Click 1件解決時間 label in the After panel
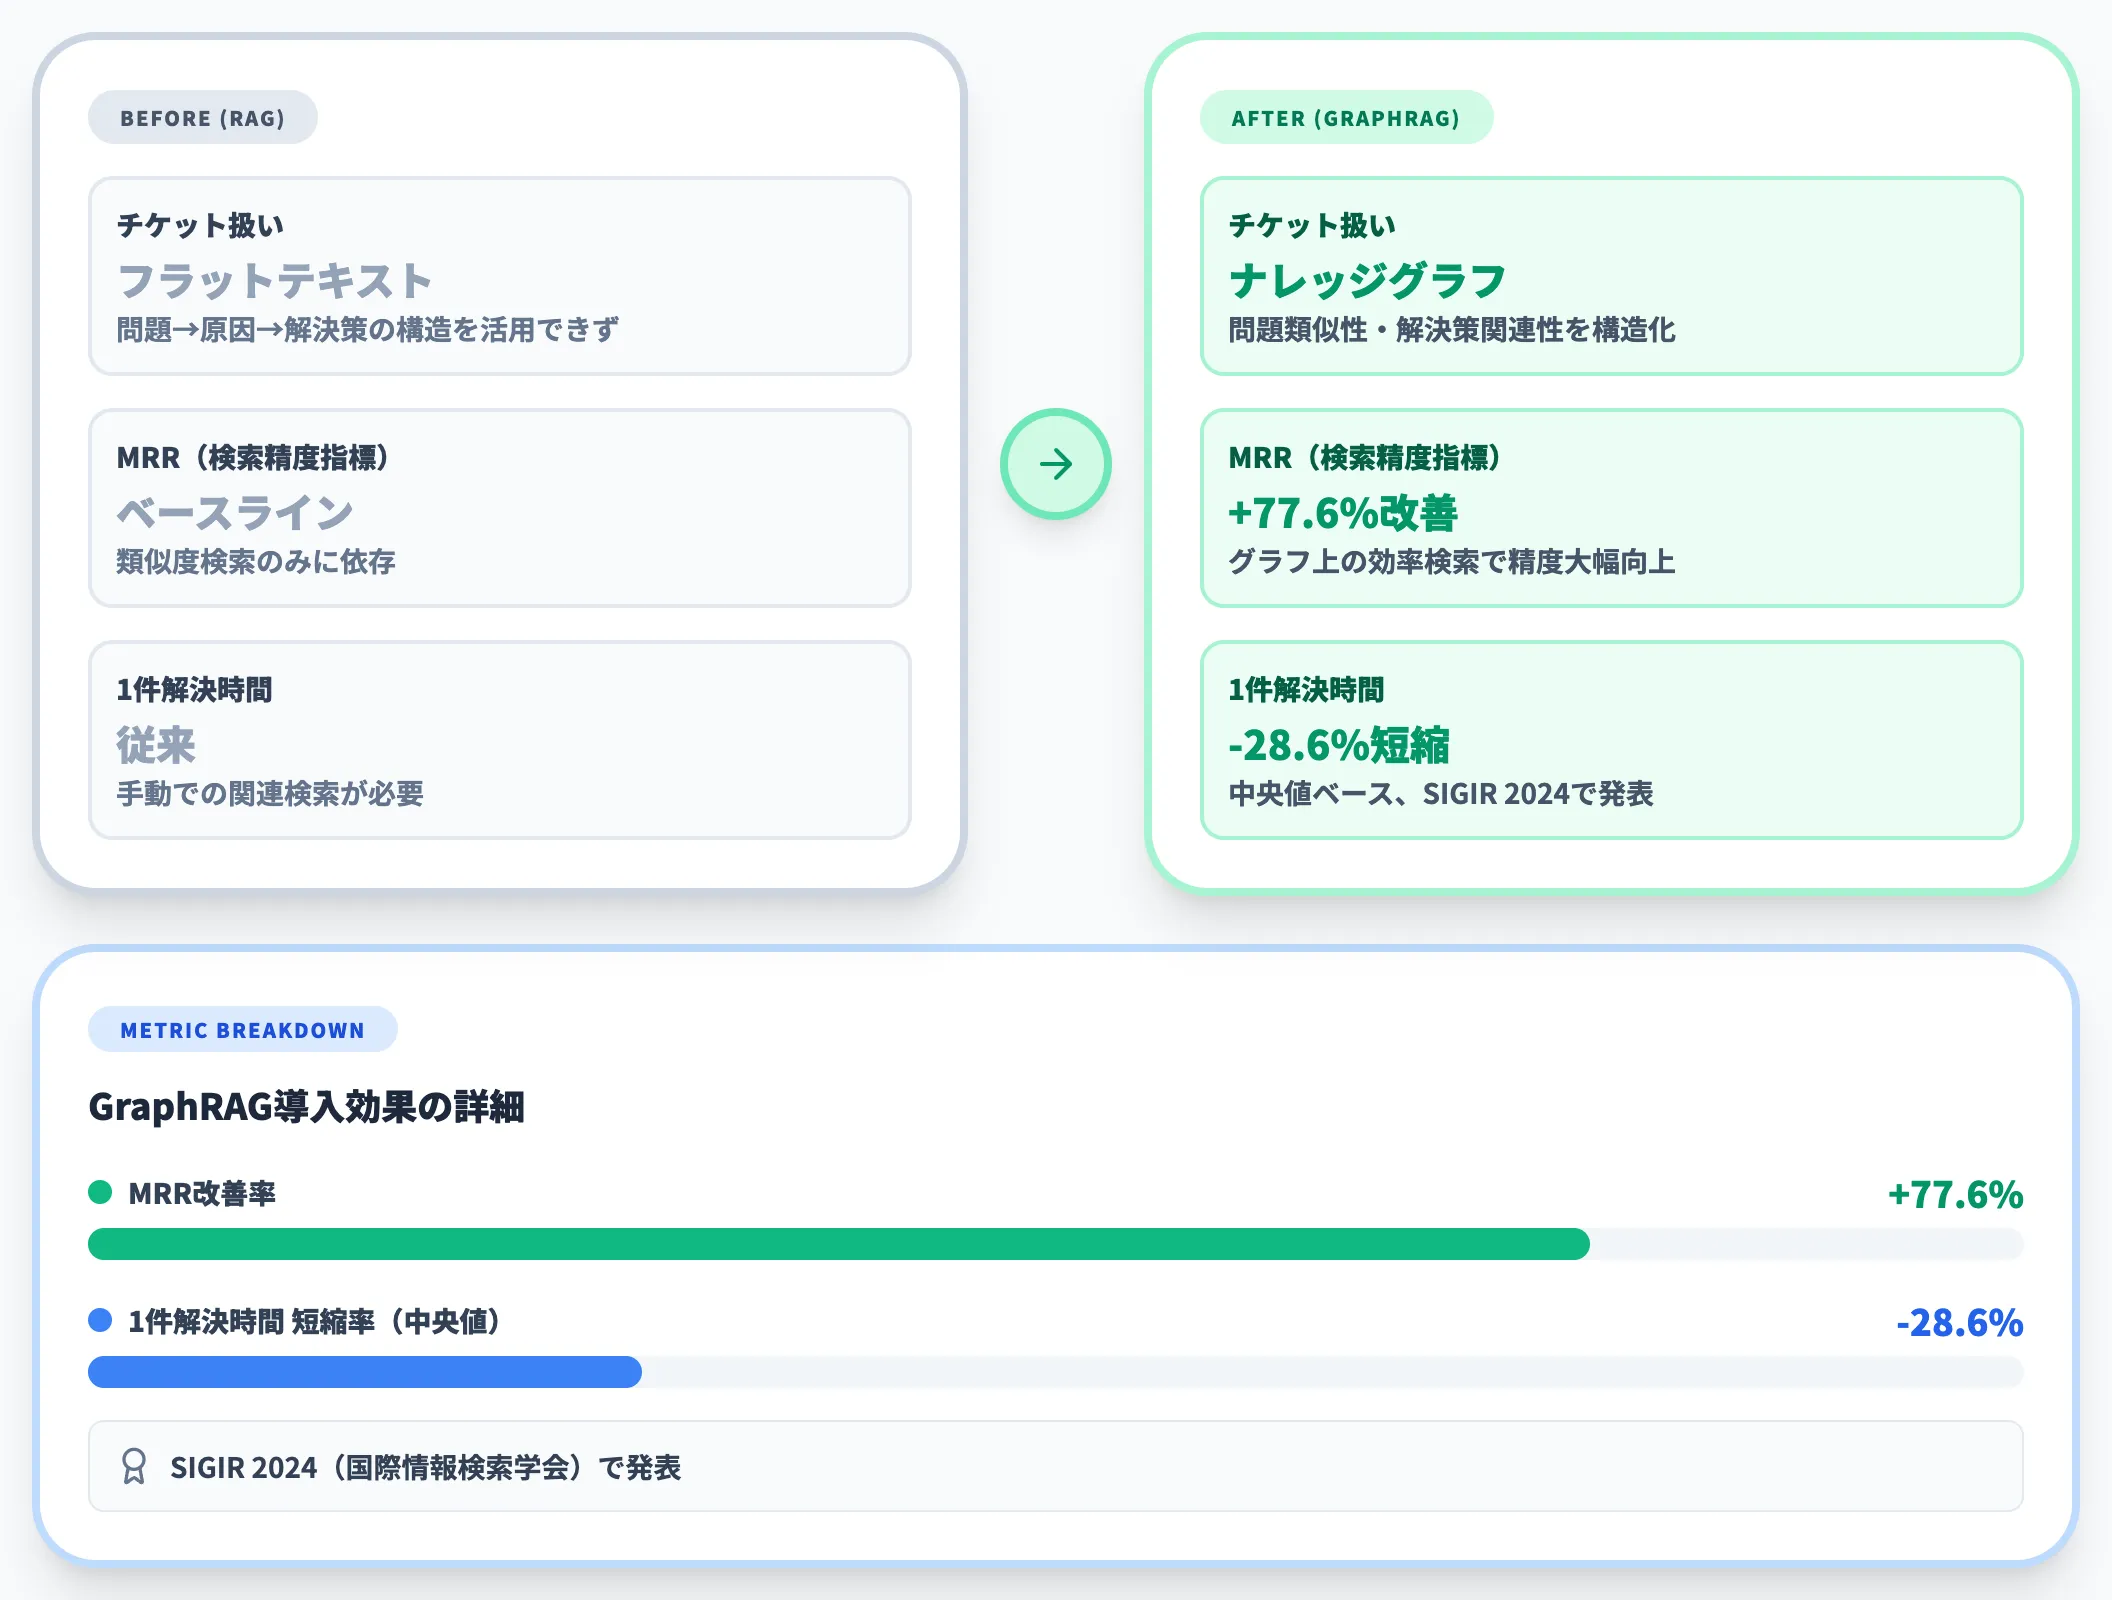Image resolution: width=2112 pixels, height=1600 pixels. click(x=1306, y=689)
